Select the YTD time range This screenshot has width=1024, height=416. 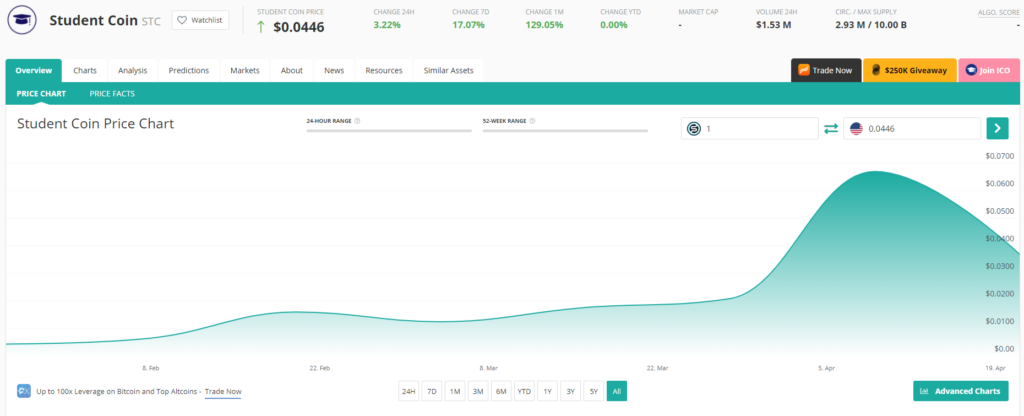click(523, 391)
